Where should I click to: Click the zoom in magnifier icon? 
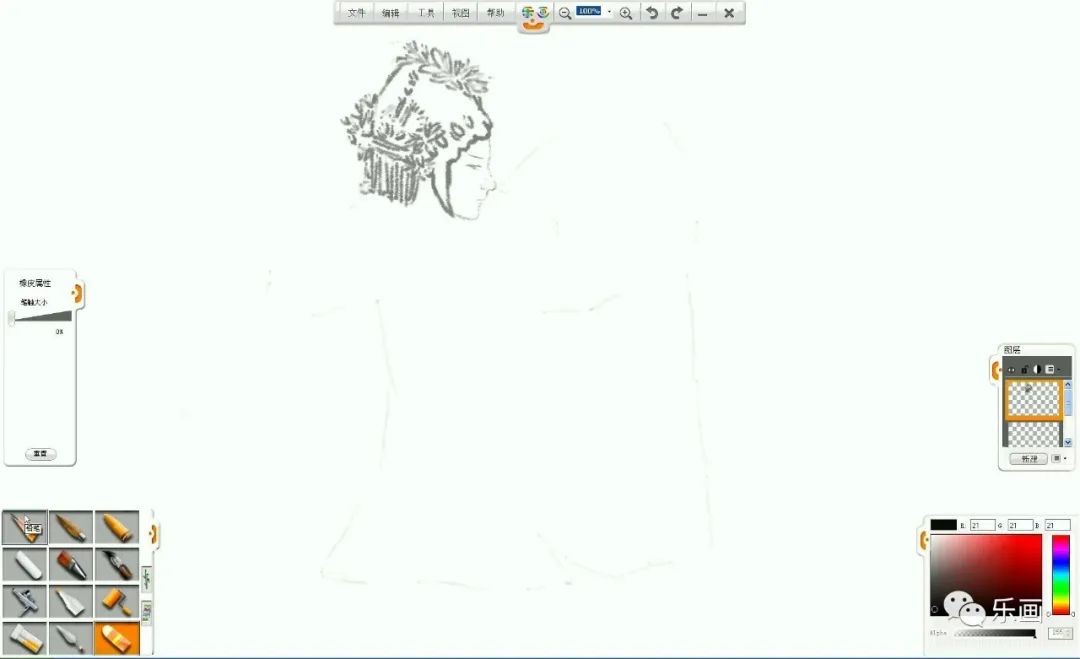click(x=626, y=13)
